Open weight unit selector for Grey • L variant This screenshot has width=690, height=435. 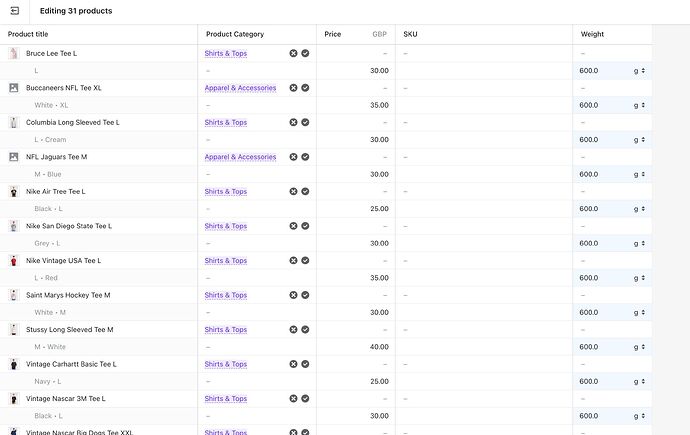639,243
